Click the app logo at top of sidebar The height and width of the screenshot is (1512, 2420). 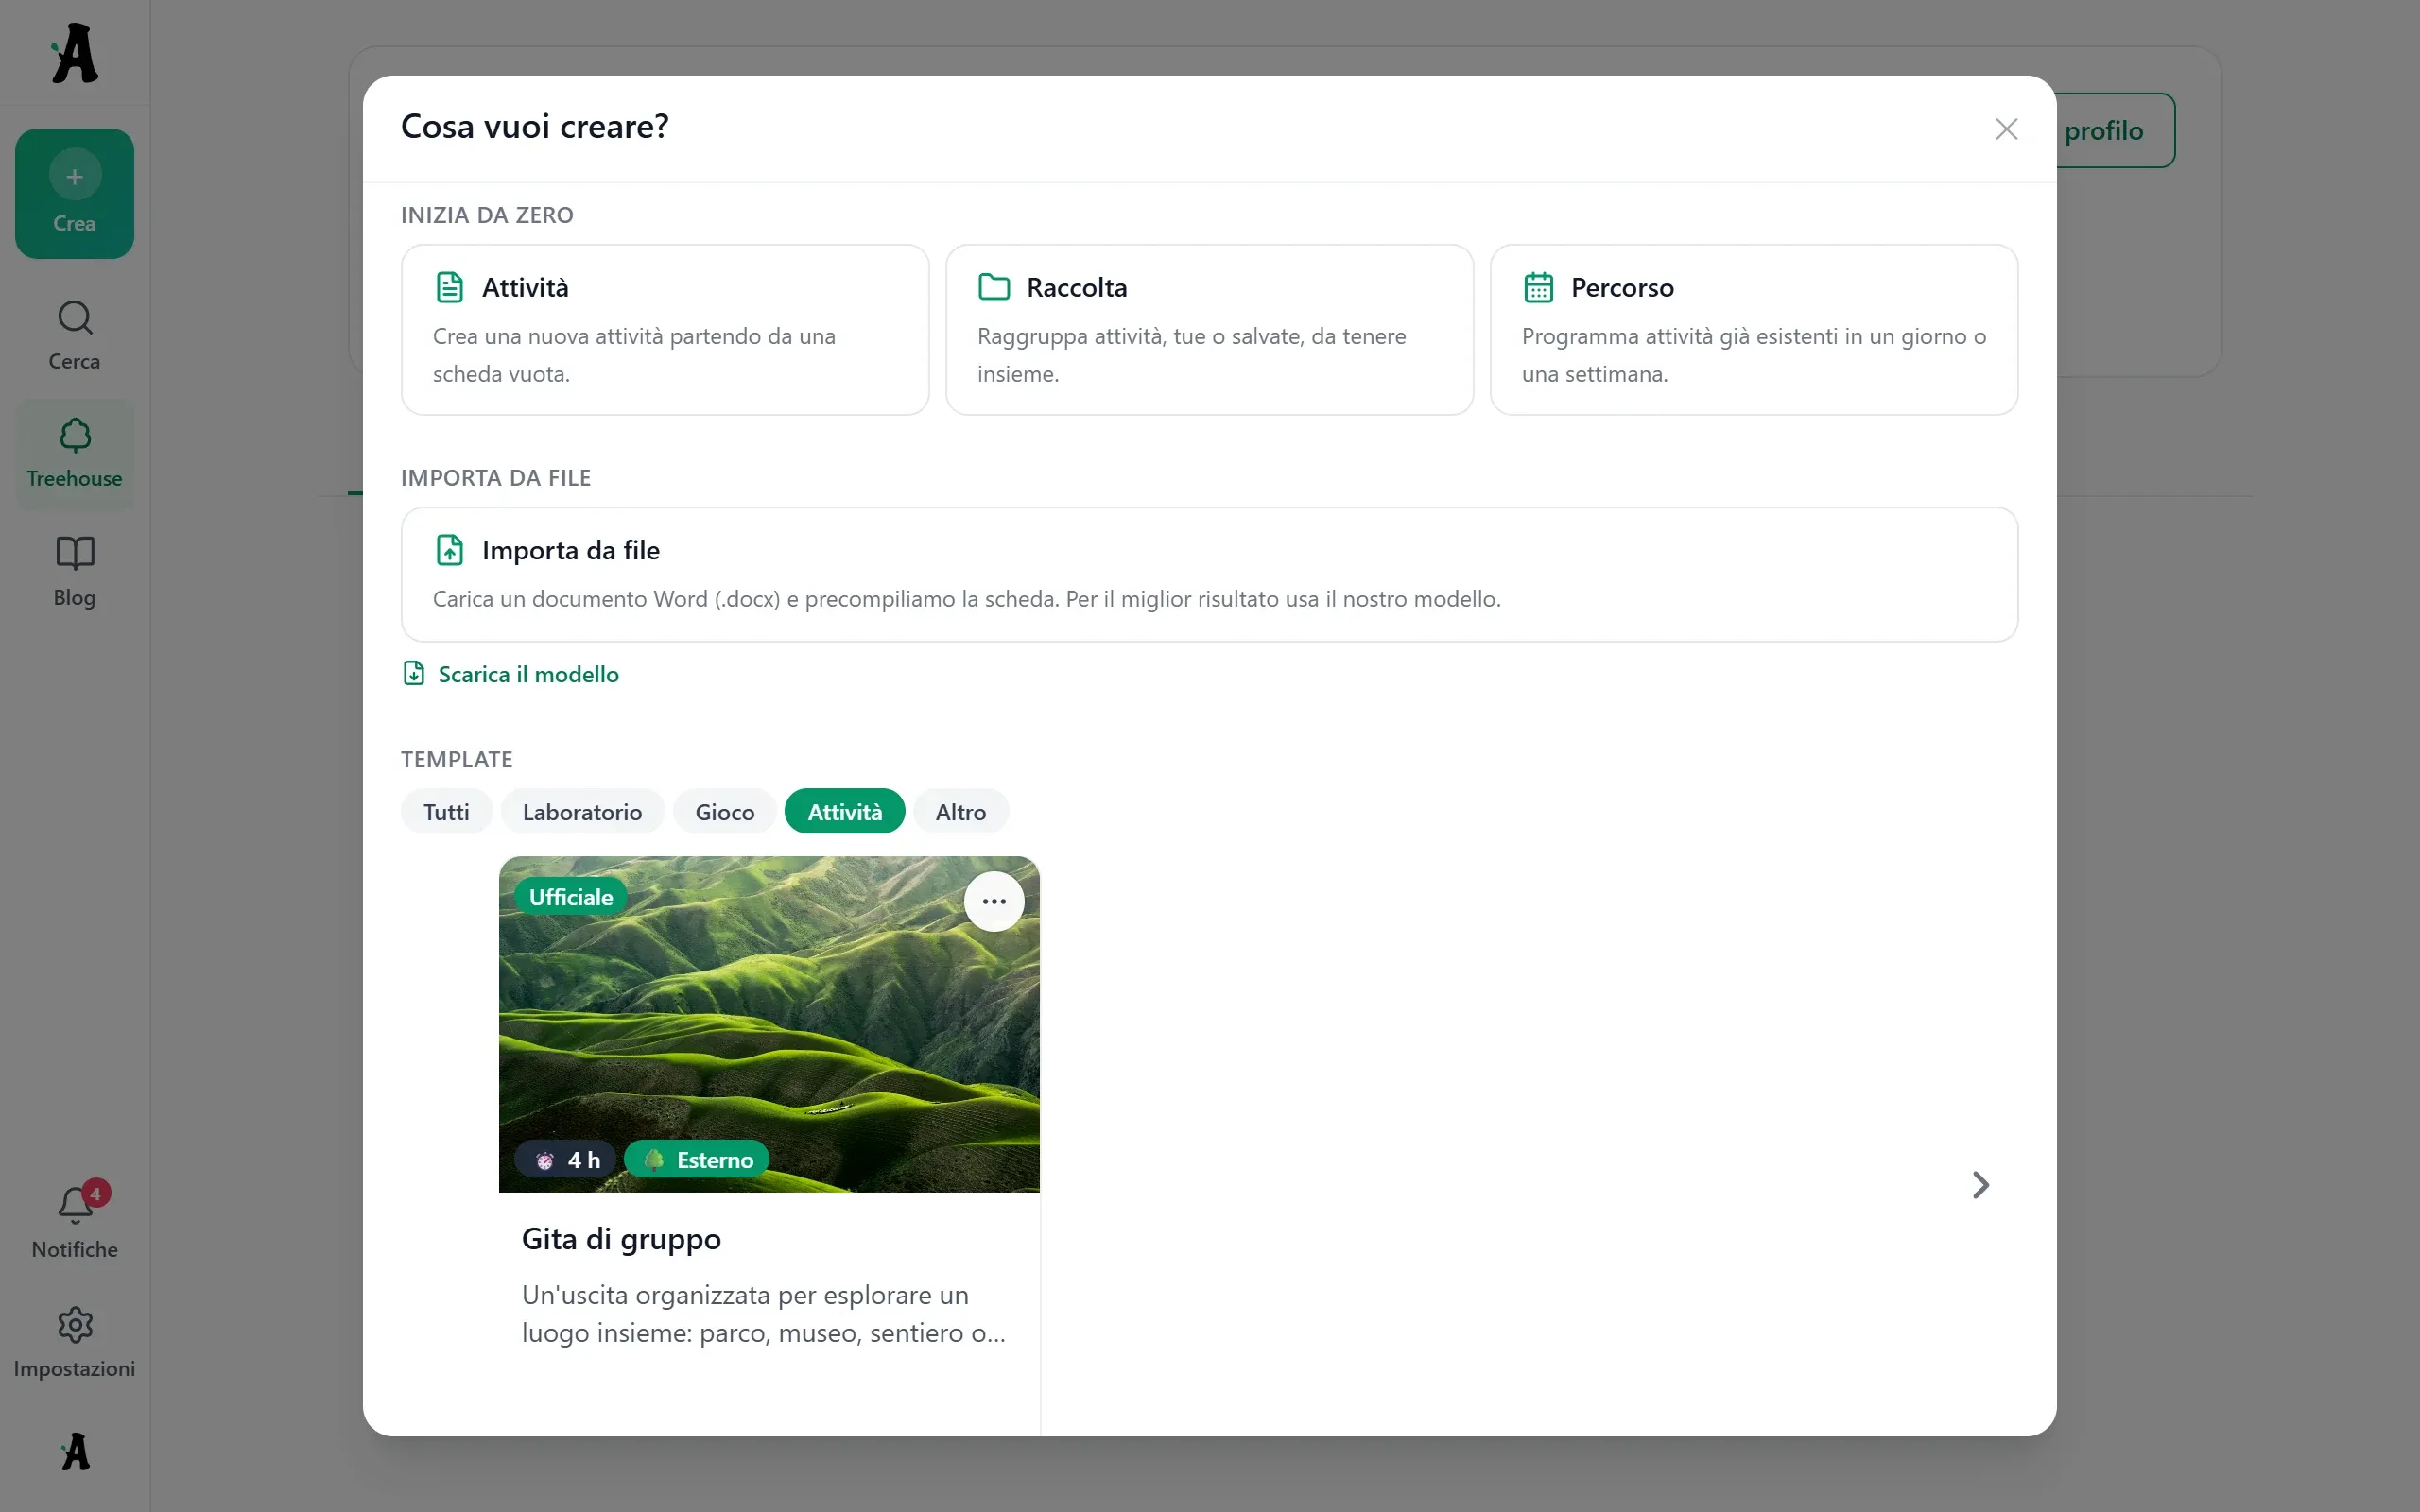[x=75, y=53]
